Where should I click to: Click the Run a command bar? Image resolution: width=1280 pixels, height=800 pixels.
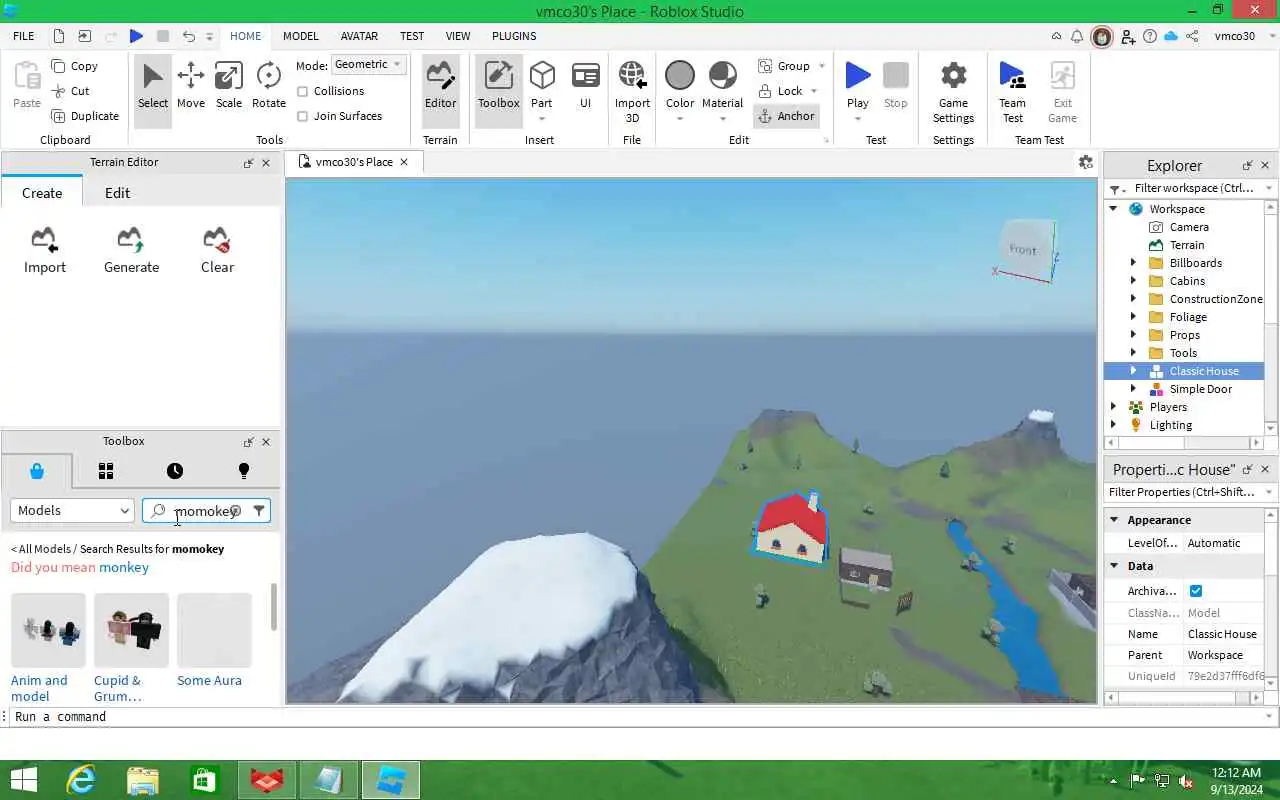[640, 717]
